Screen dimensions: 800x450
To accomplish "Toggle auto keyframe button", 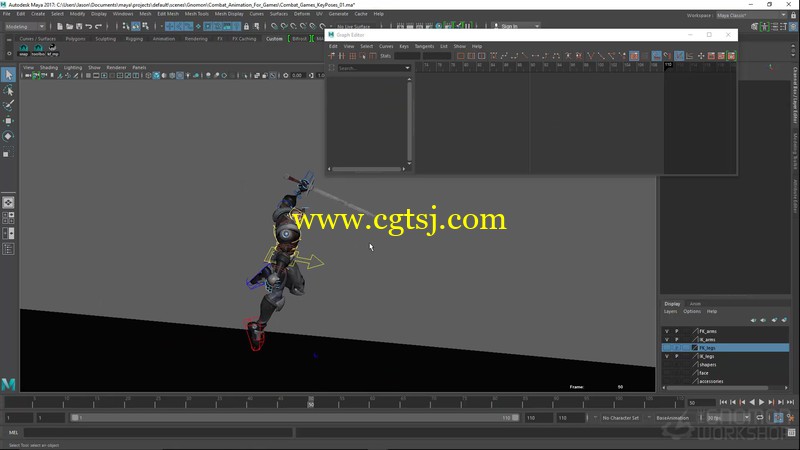I will click(778, 417).
